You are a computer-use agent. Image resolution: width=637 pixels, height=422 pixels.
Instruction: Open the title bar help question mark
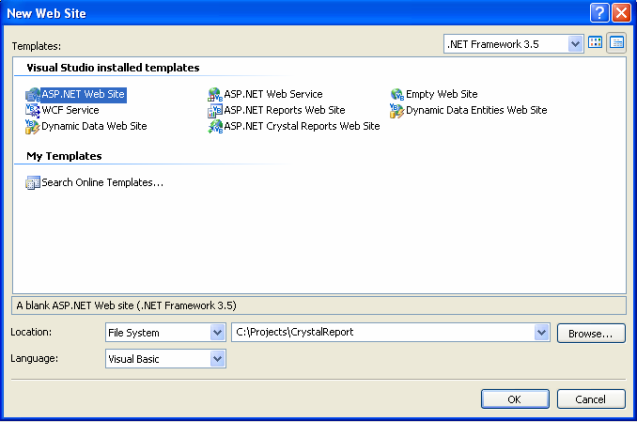pyautogui.click(x=600, y=13)
